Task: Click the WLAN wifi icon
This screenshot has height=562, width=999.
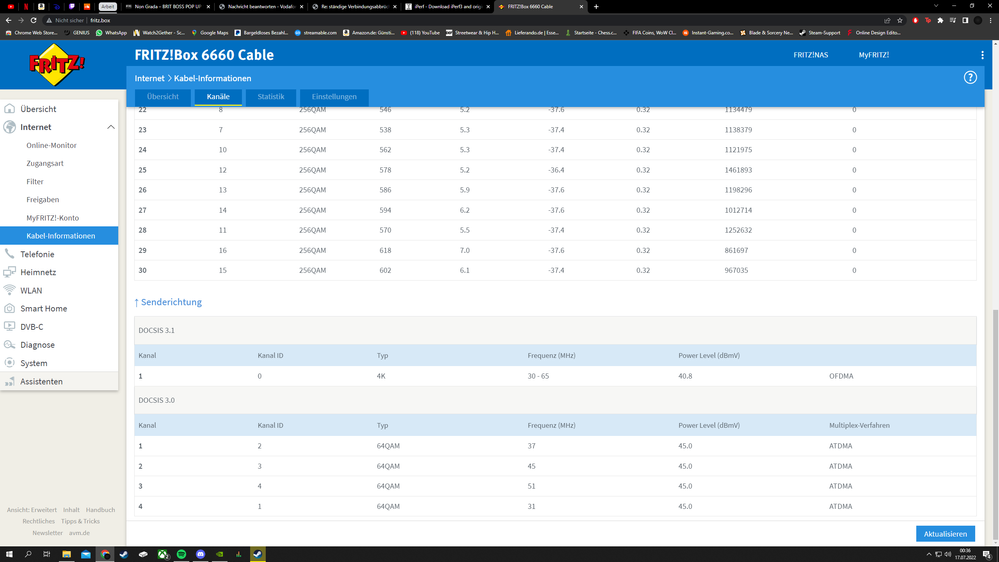Action: 10,290
